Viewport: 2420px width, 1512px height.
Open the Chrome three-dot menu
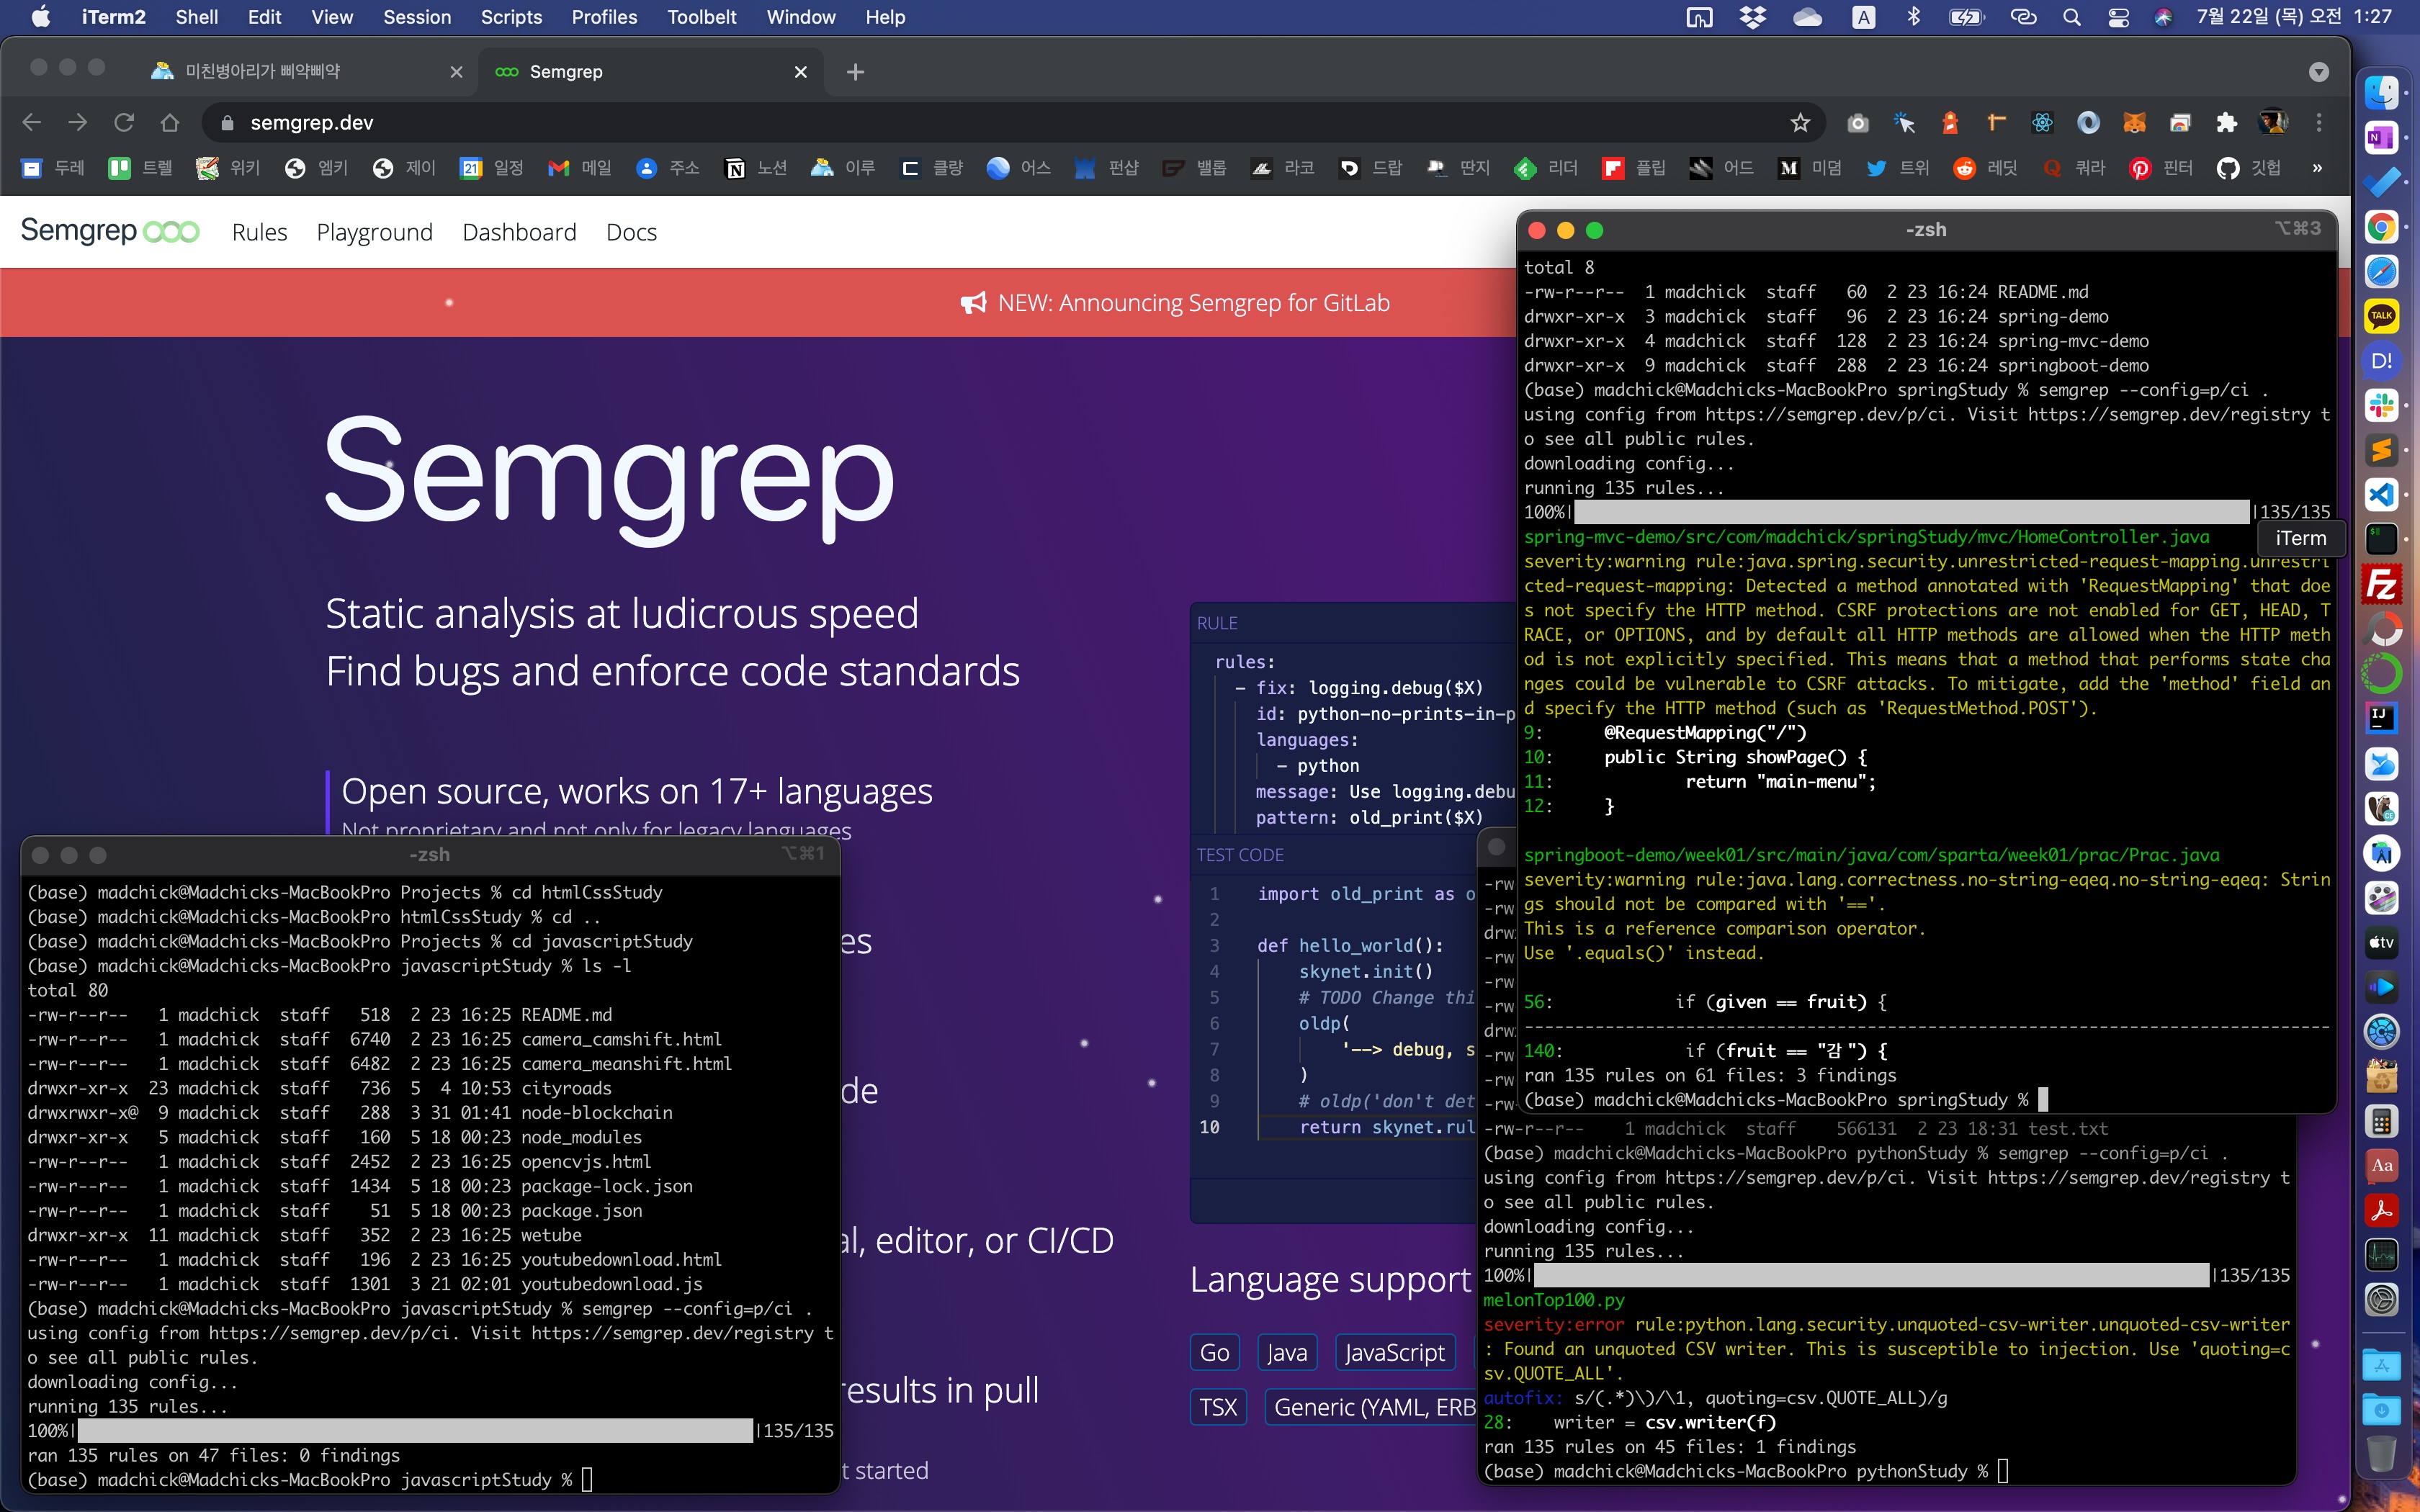click(2319, 123)
